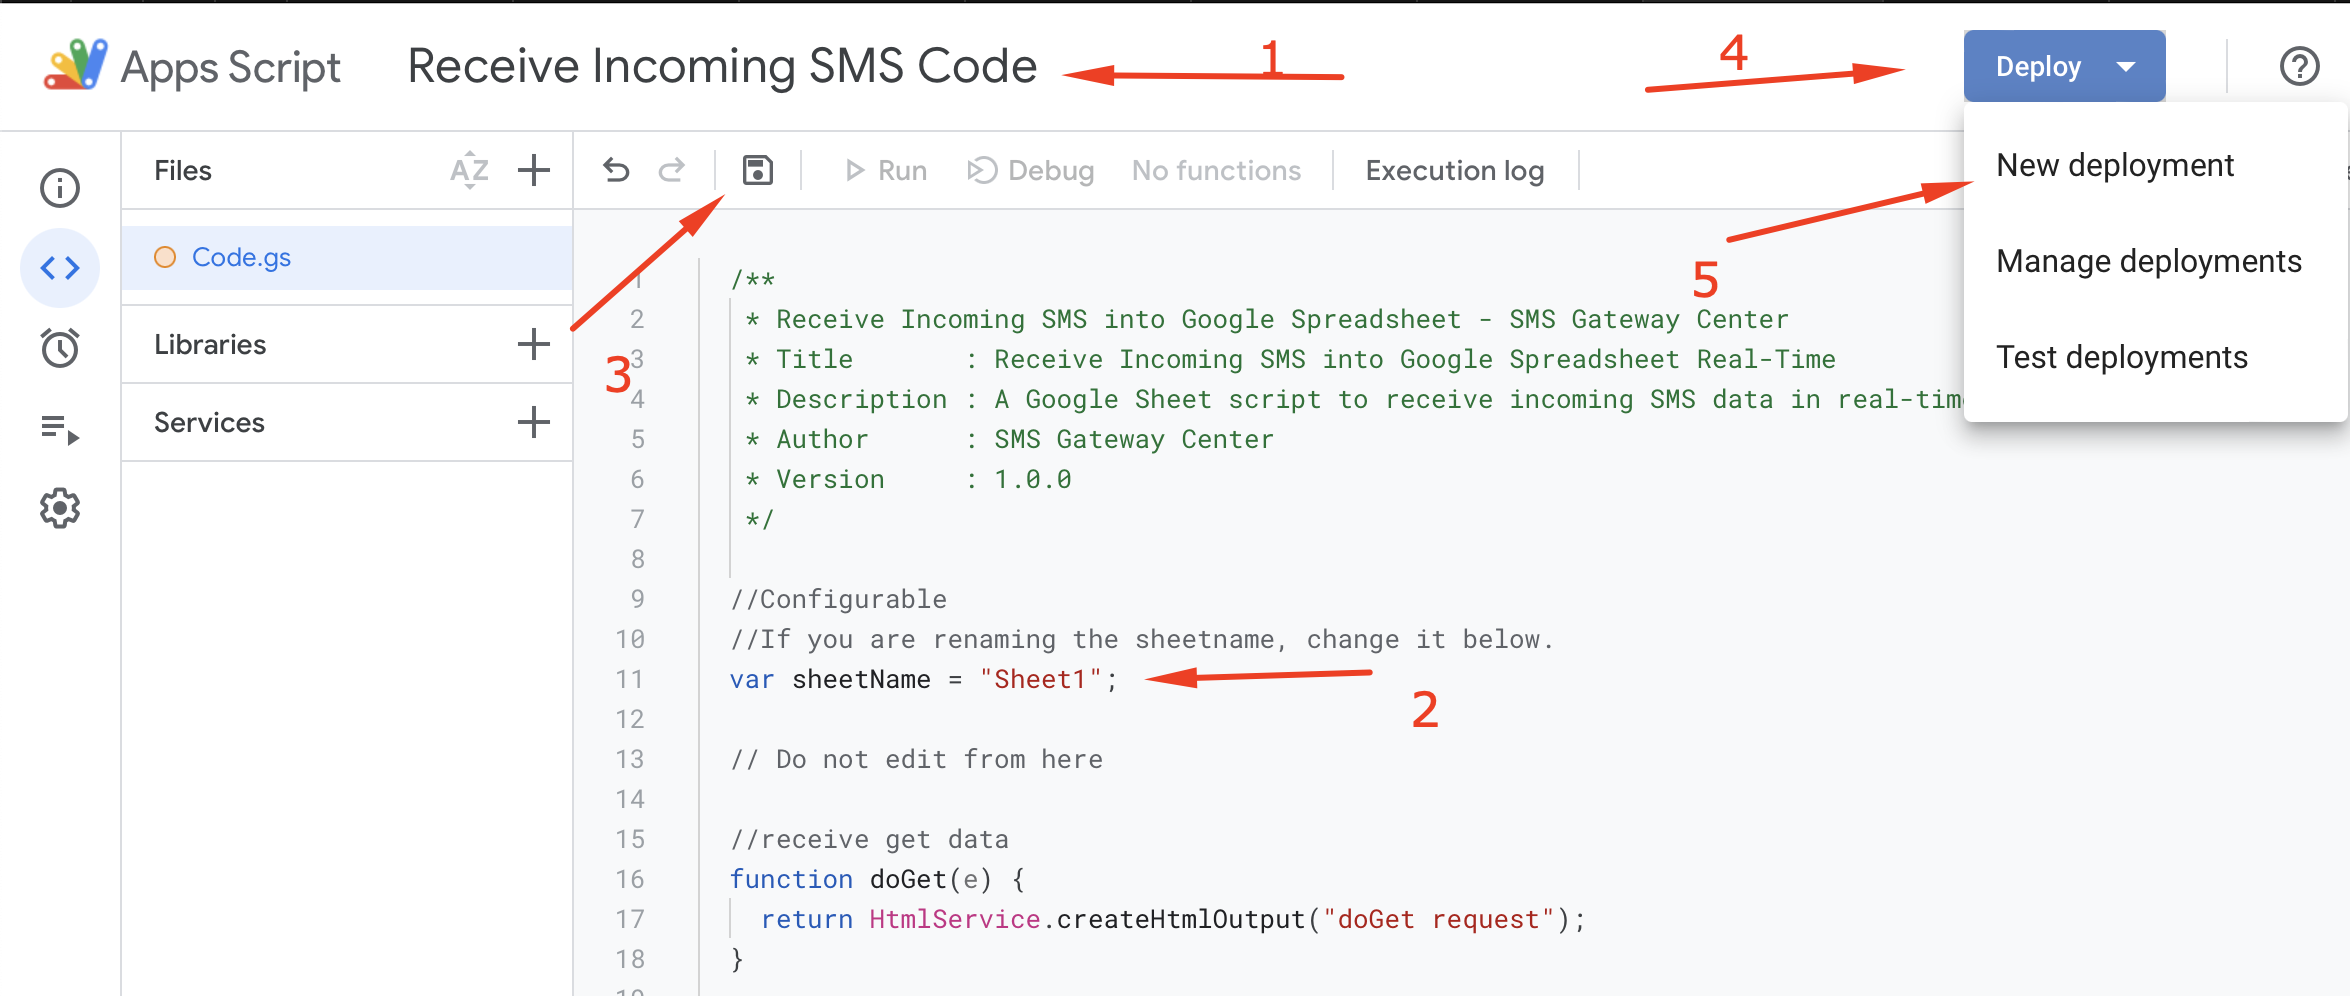This screenshot has height=996, width=2350.
Task: Click the Services section label
Action: point(209,422)
